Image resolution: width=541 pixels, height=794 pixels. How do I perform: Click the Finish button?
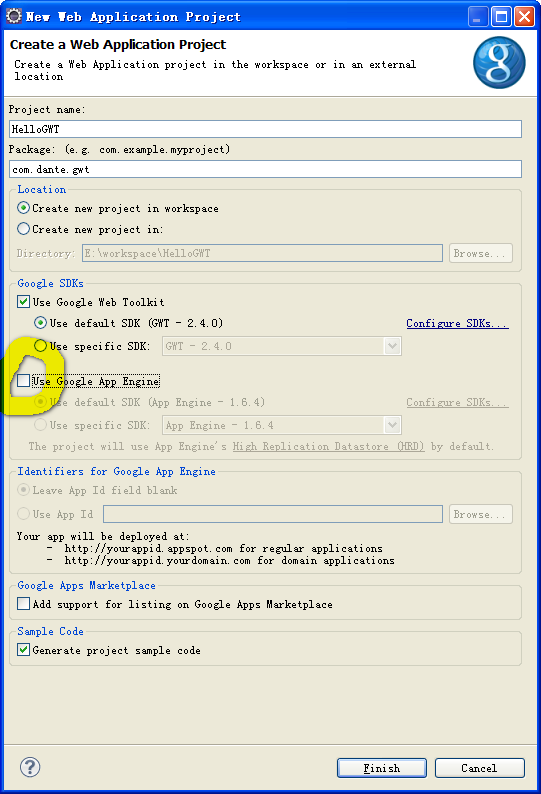[x=381, y=768]
